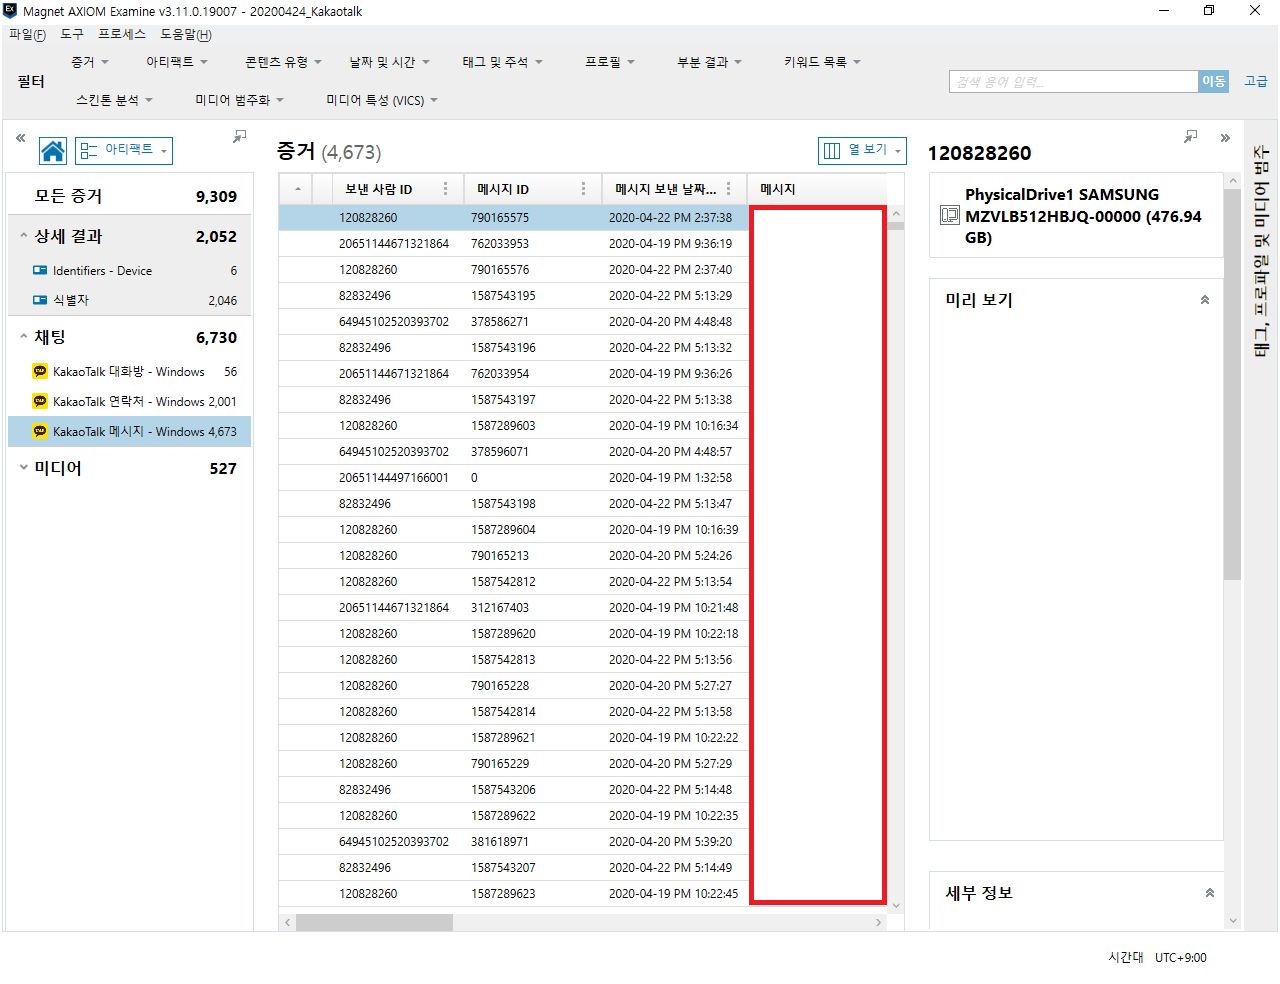1280x984 pixels.
Task: Pin the left navigation pane
Action: pyautogui.click(x=240, y=136)
